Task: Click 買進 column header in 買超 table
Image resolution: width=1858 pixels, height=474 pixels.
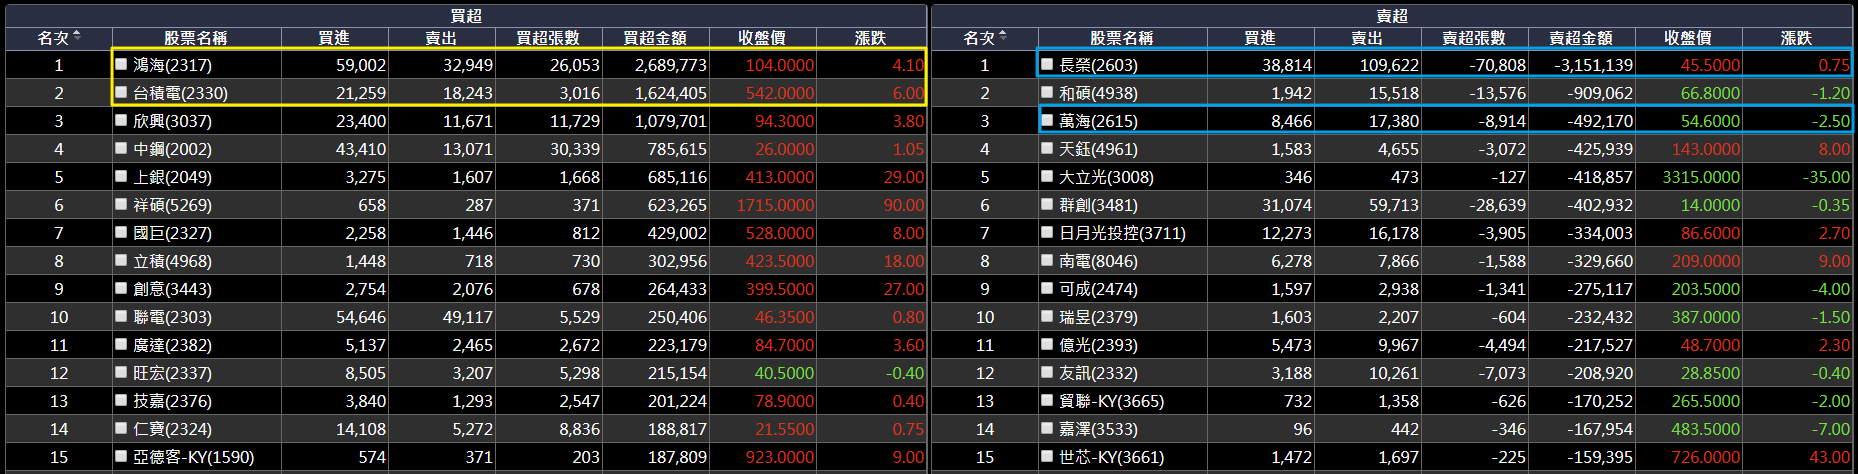Action: point(334,38)
